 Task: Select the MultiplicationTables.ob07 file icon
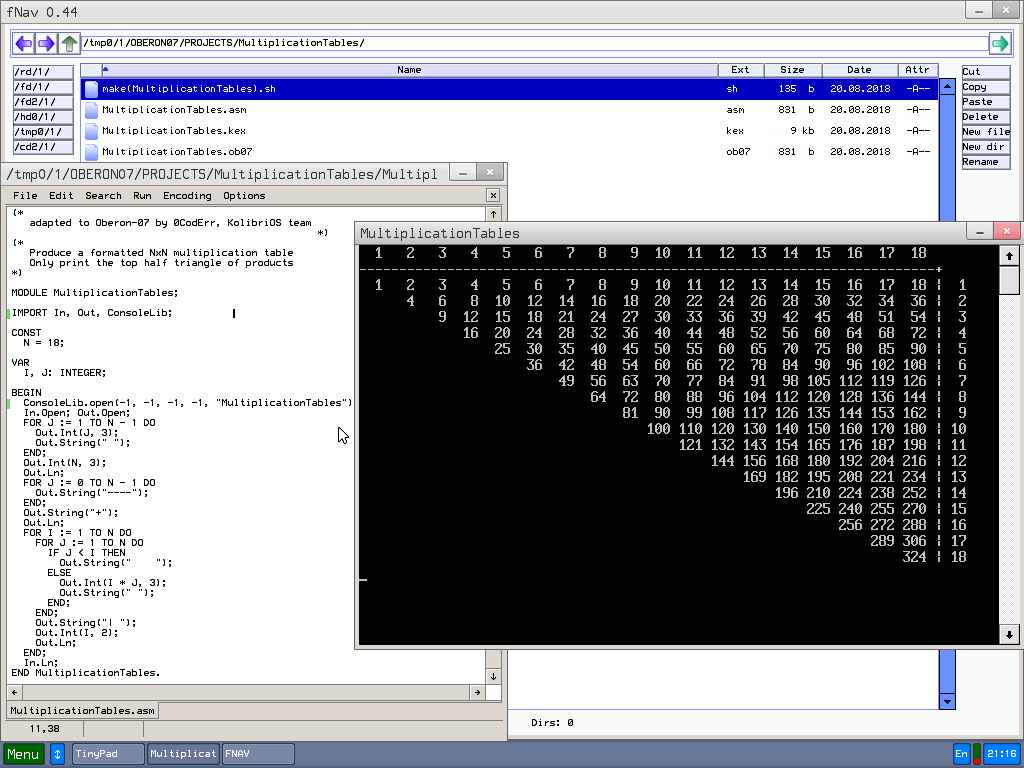pos(92,152)
